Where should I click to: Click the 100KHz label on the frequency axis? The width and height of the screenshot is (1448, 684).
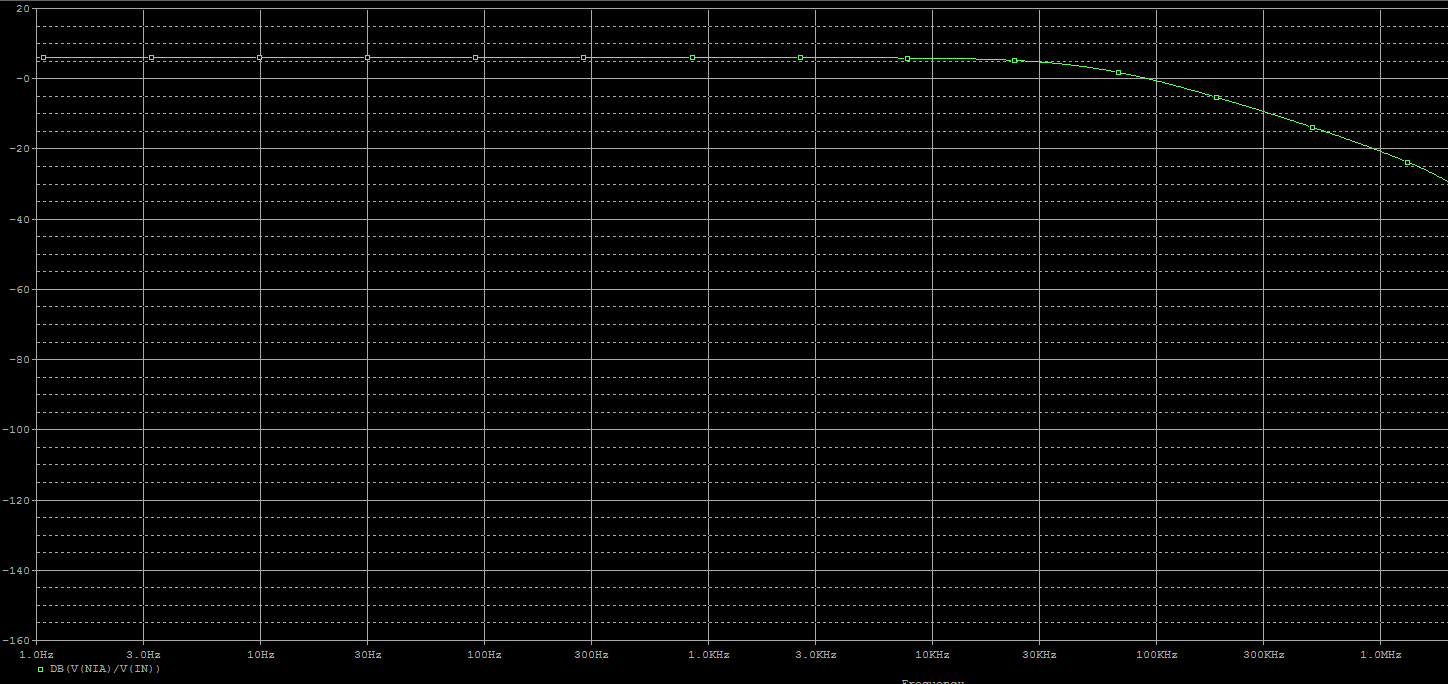click(1156, 655)
